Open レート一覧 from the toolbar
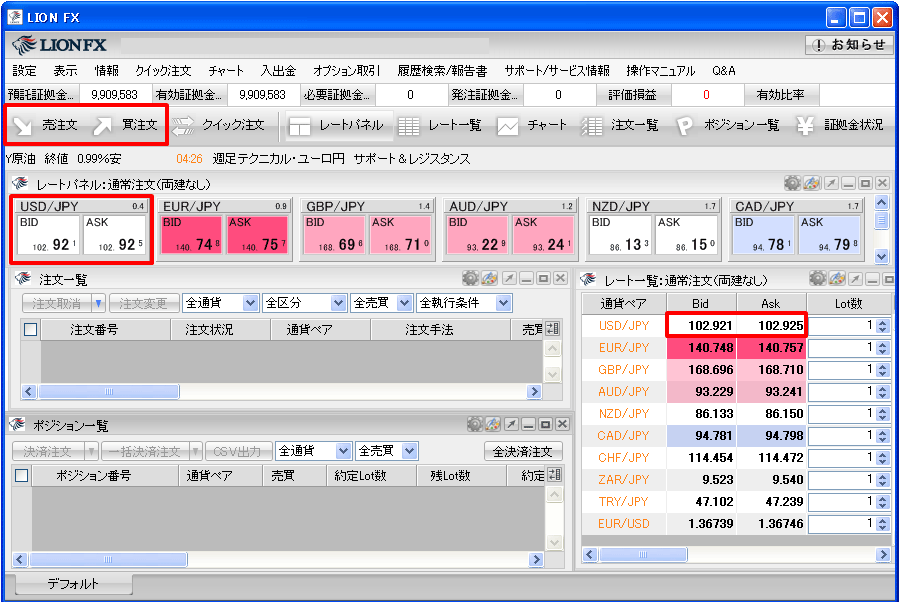 click(x=440, y=125)
